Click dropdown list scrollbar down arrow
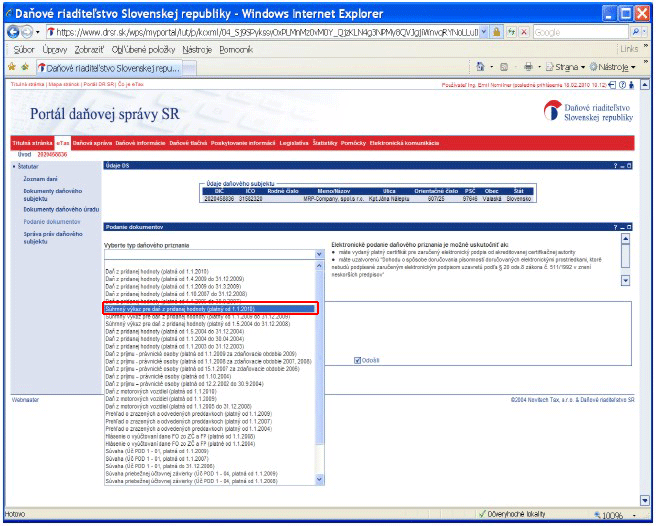This screenshot has height=526, width=656. pyautogui.click(x=319, y=480)
